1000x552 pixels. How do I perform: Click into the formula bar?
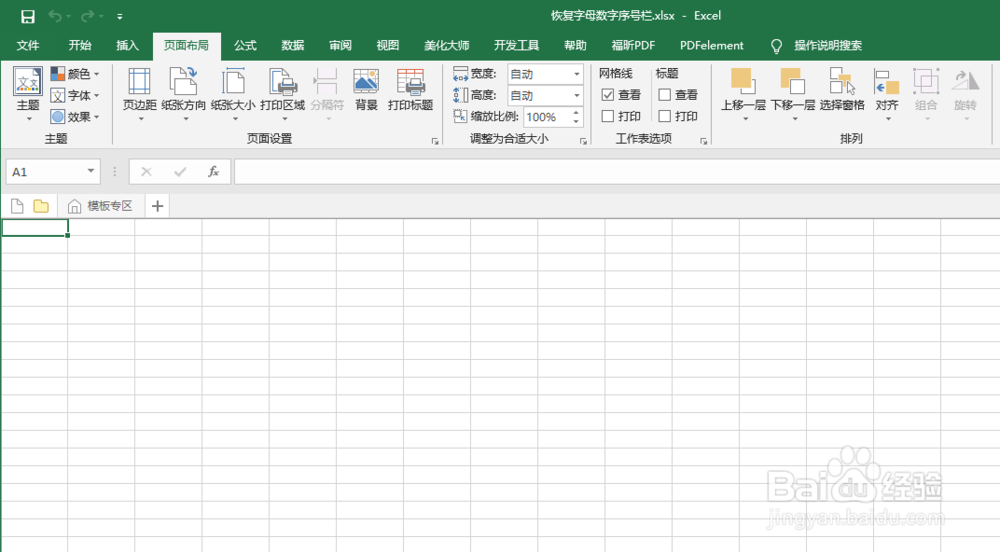617,171
